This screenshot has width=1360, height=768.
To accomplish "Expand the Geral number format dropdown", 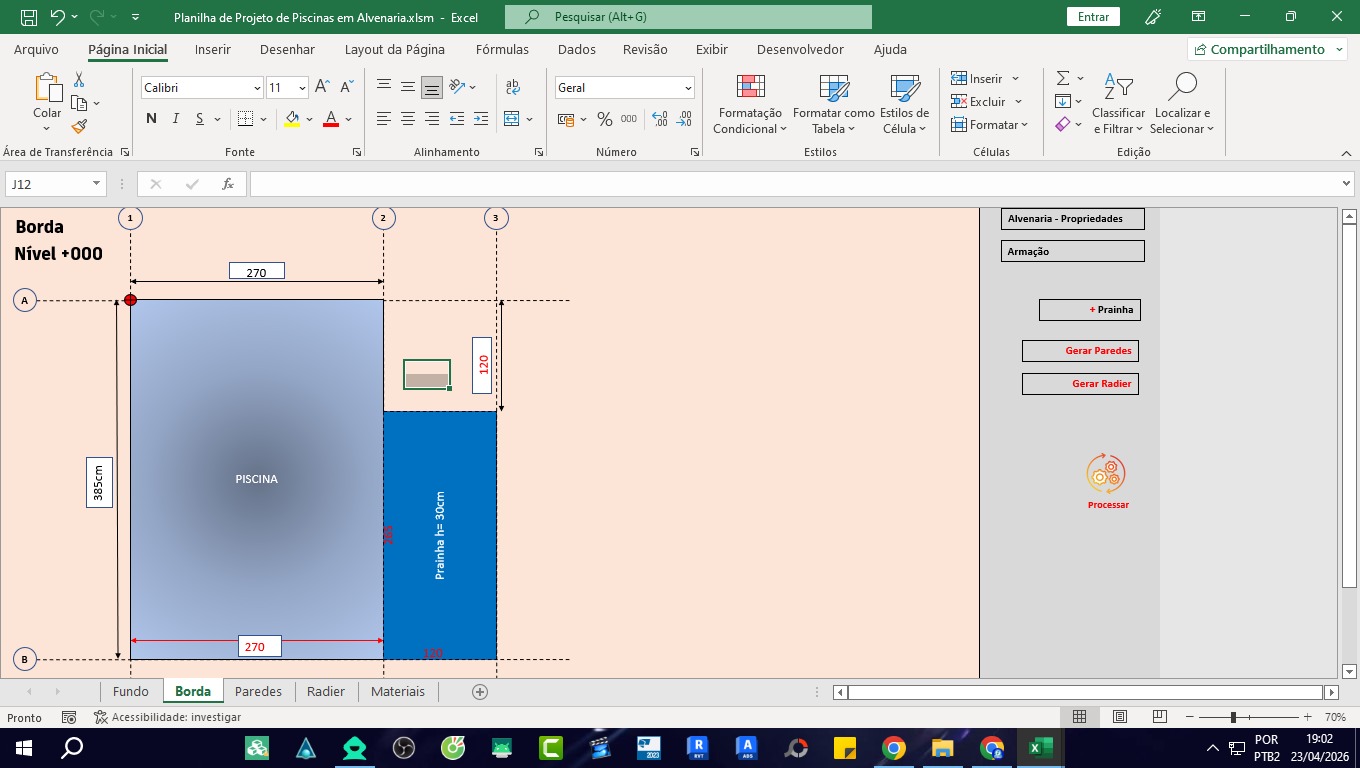I will [688, 88].
